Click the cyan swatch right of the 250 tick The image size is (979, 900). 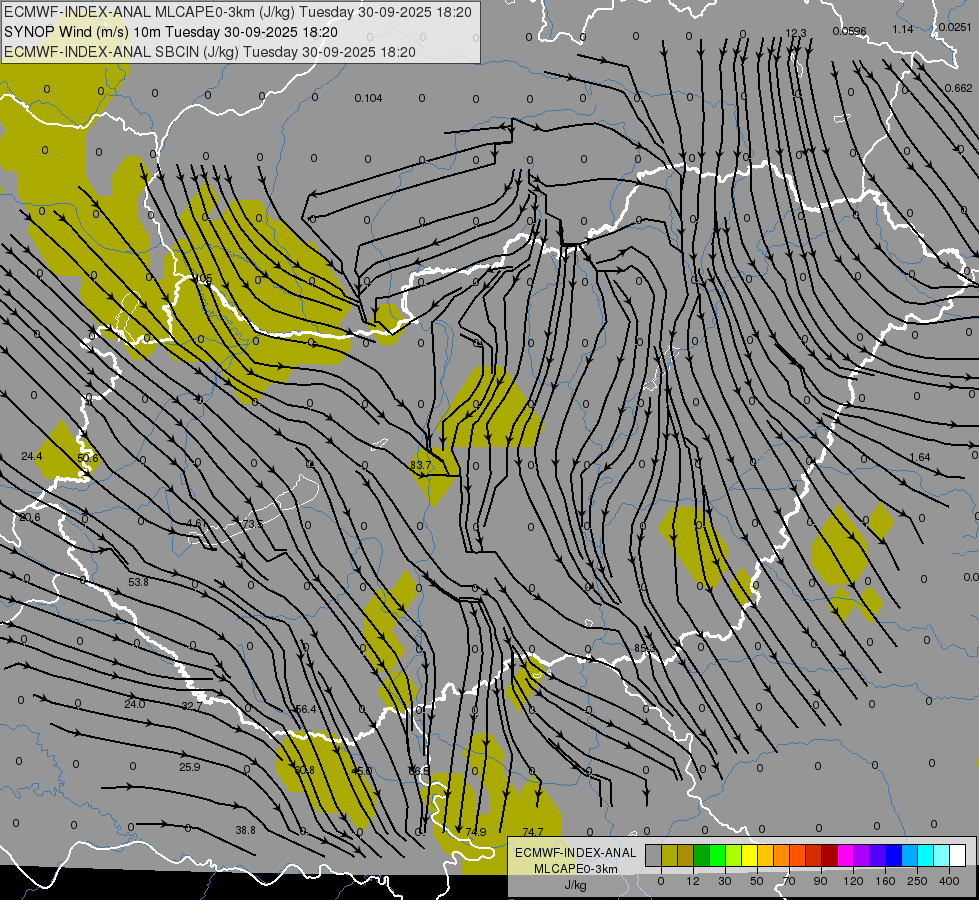(x=926, y=856)
